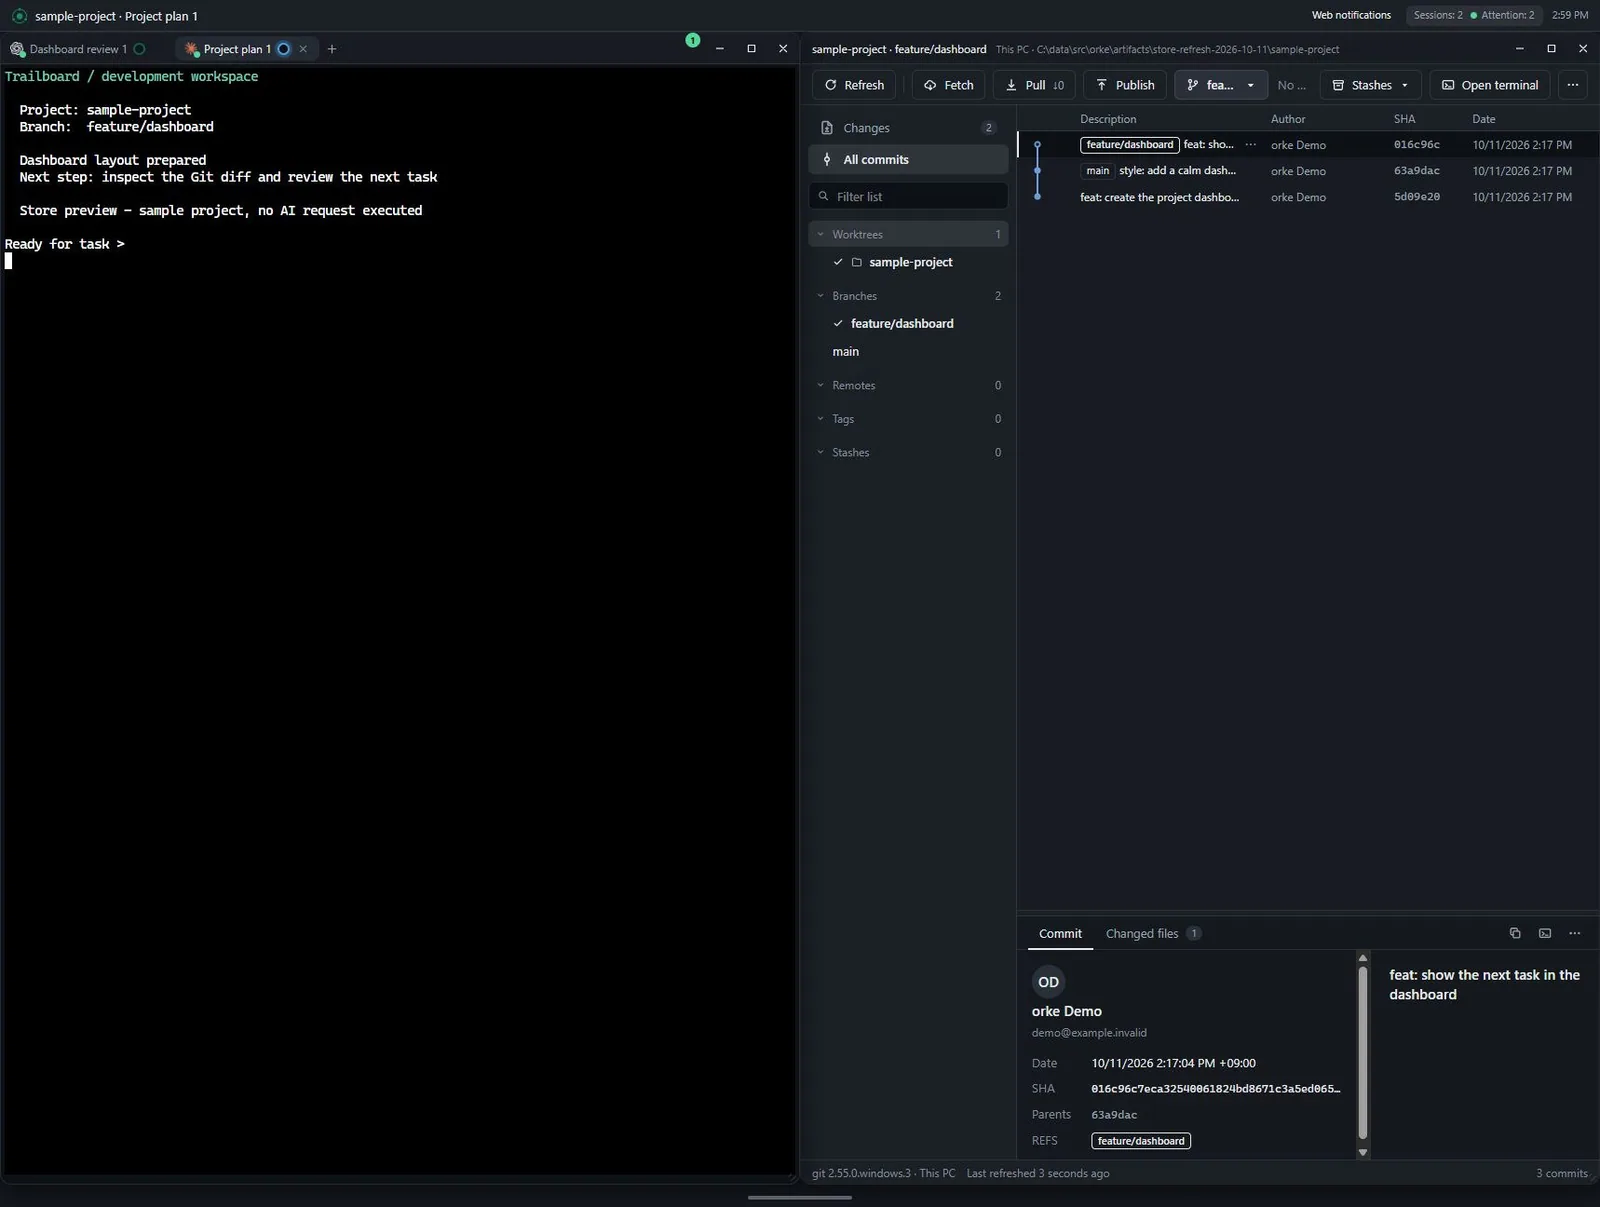1600x1207 pixels.
Task: Collapse the Worktrees section
Action: (x=908, y=234)
